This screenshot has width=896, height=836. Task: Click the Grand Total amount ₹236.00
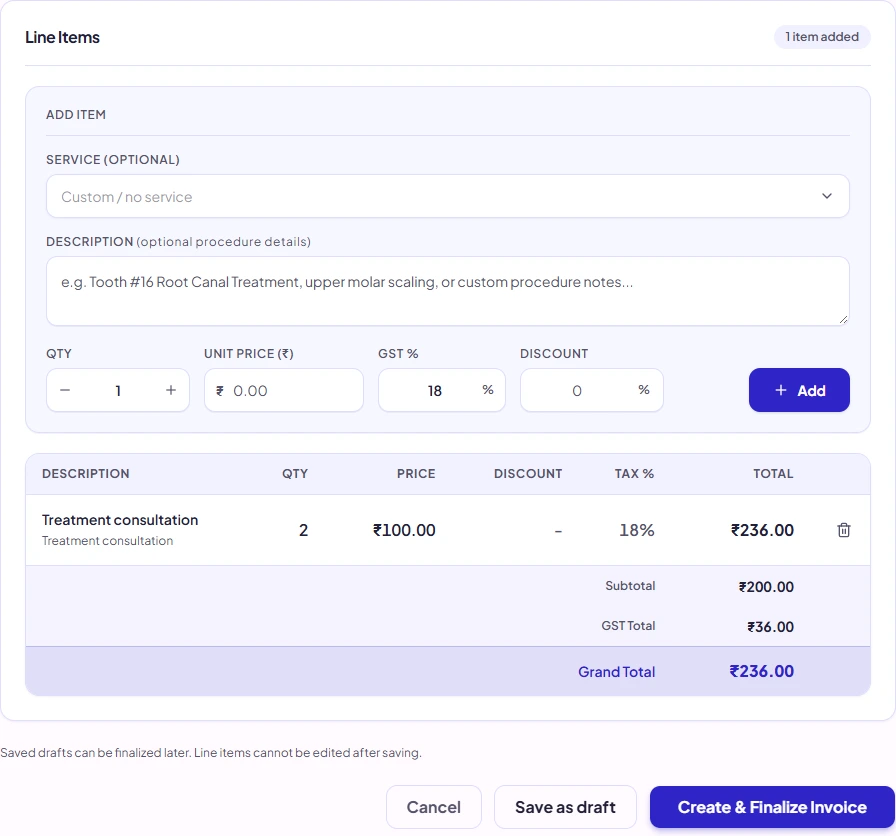tap(761, 671)
